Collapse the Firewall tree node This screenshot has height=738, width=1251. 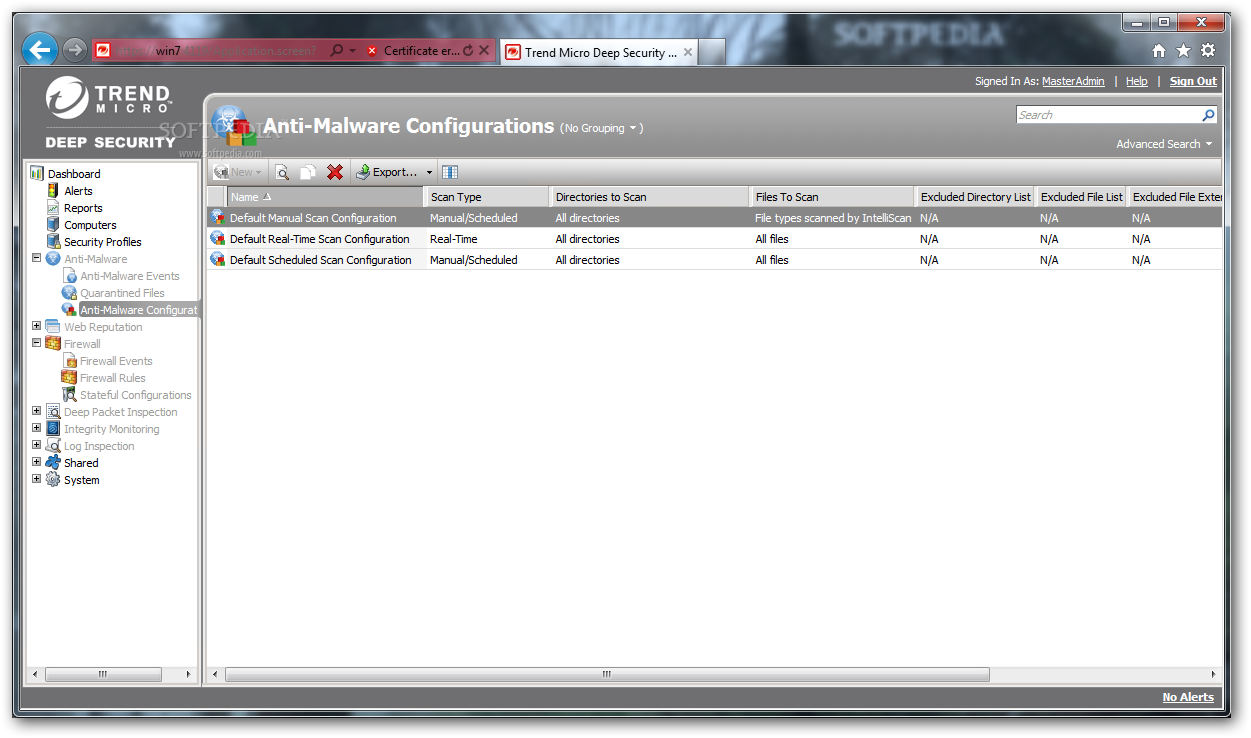tap(37, 342)
